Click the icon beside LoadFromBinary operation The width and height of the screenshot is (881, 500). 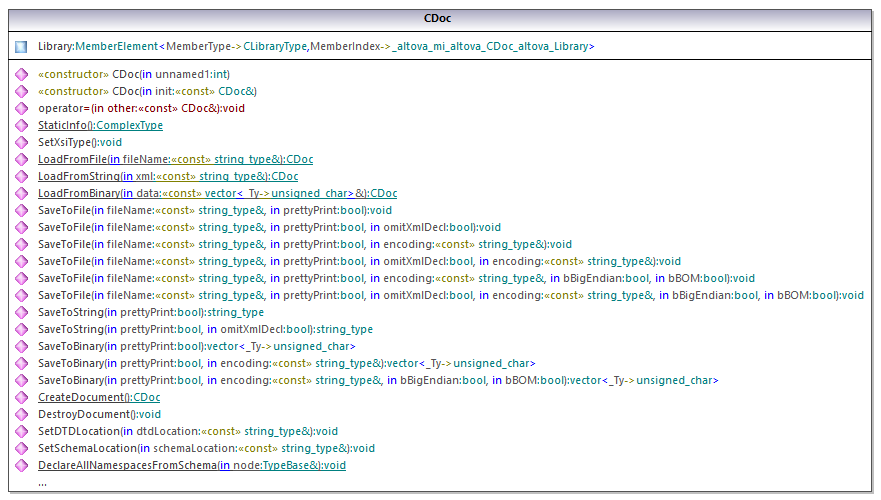tap(21, 193)
